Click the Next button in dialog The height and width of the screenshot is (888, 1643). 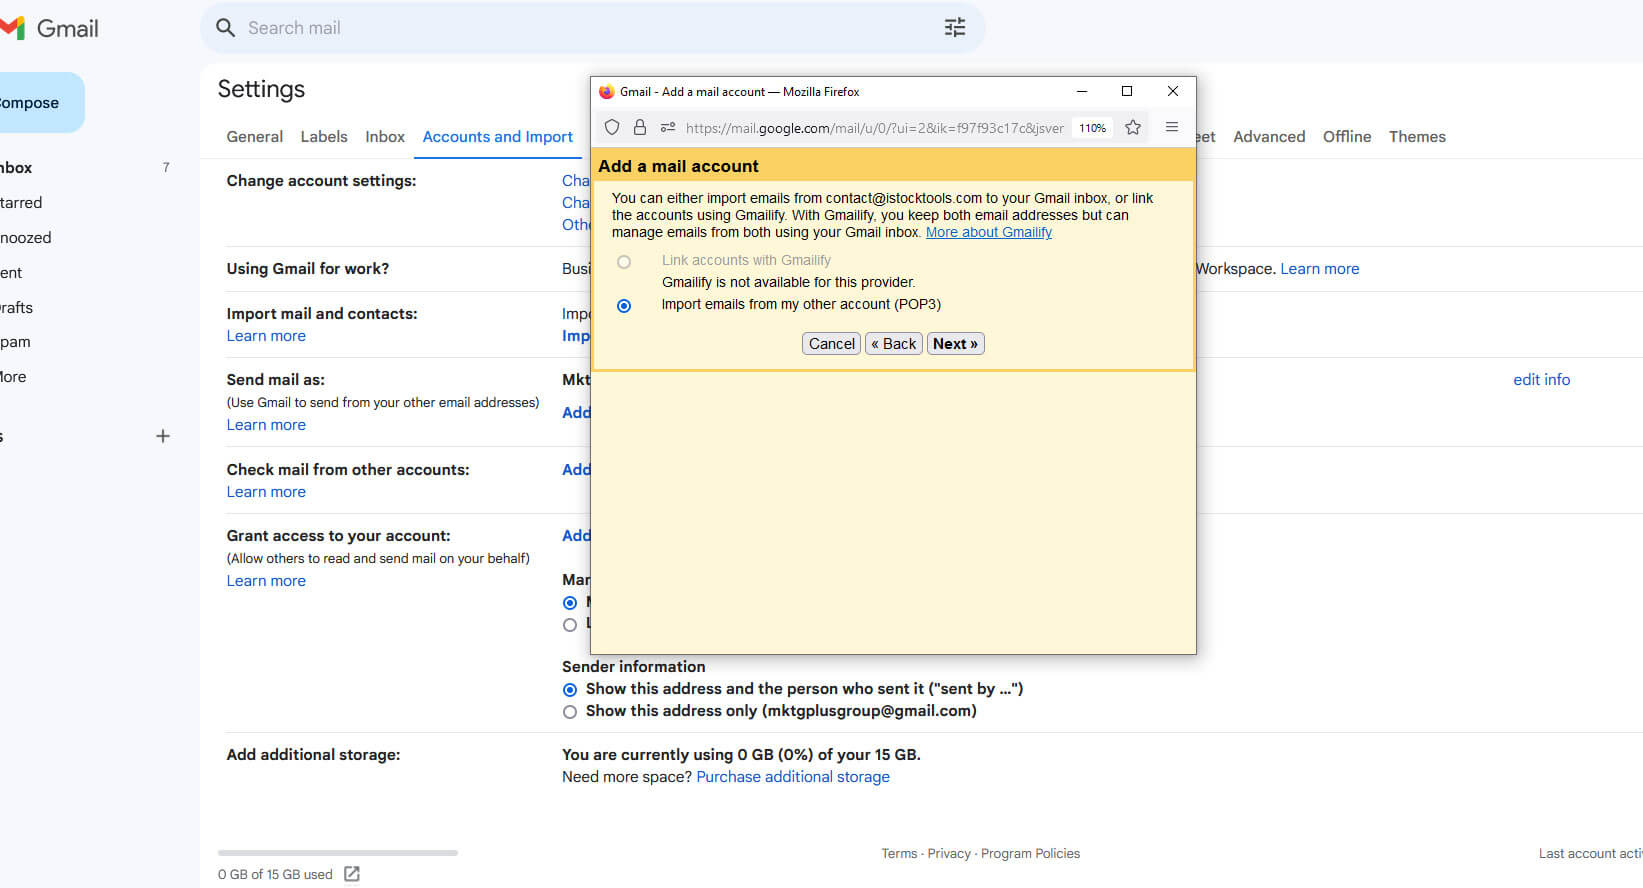pos(955,344)
